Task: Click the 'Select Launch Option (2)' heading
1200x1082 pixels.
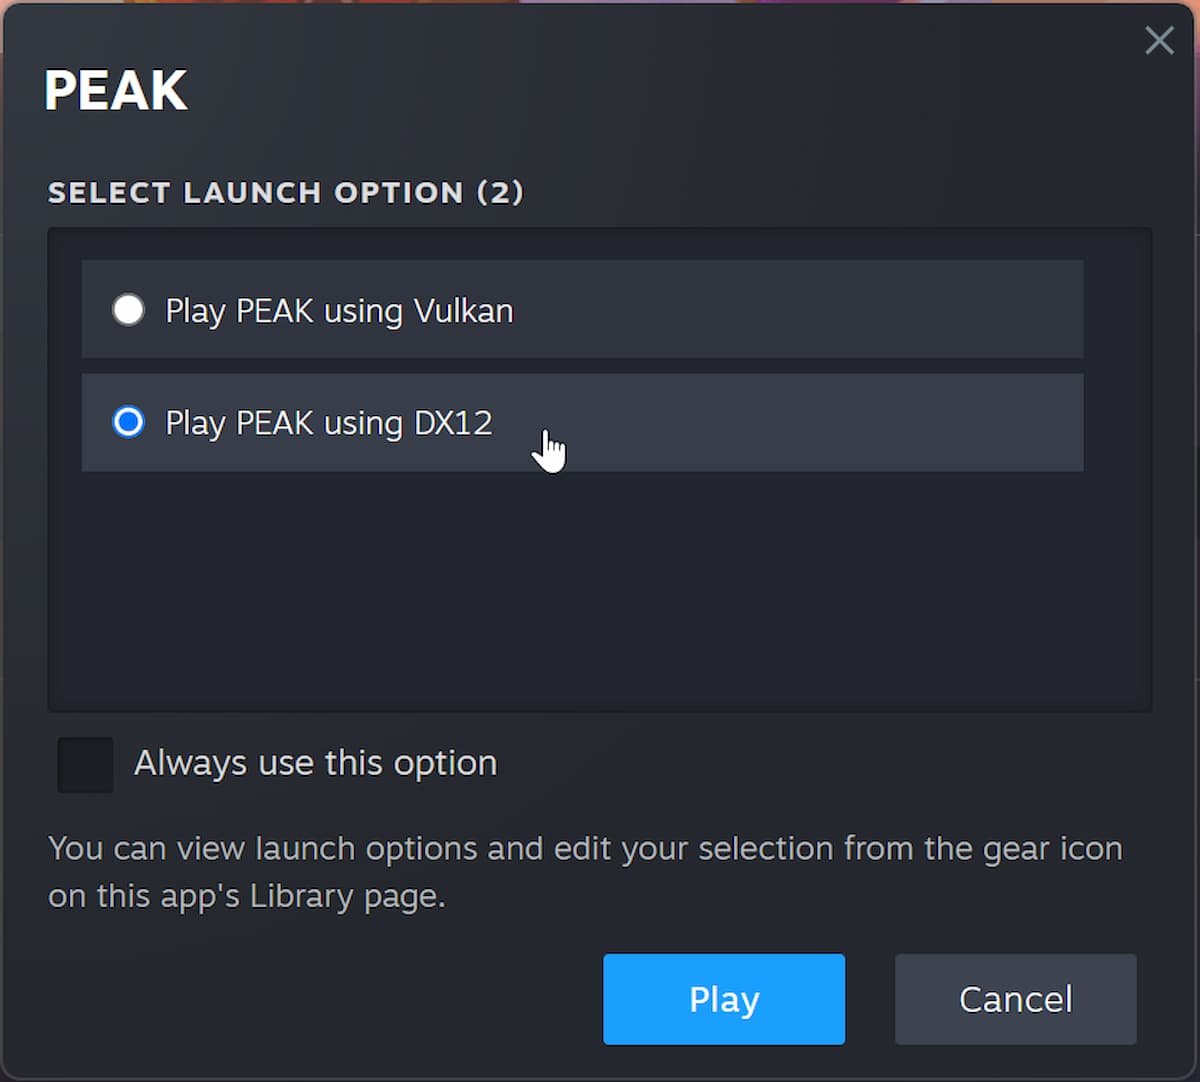Action: click(285, 192)
